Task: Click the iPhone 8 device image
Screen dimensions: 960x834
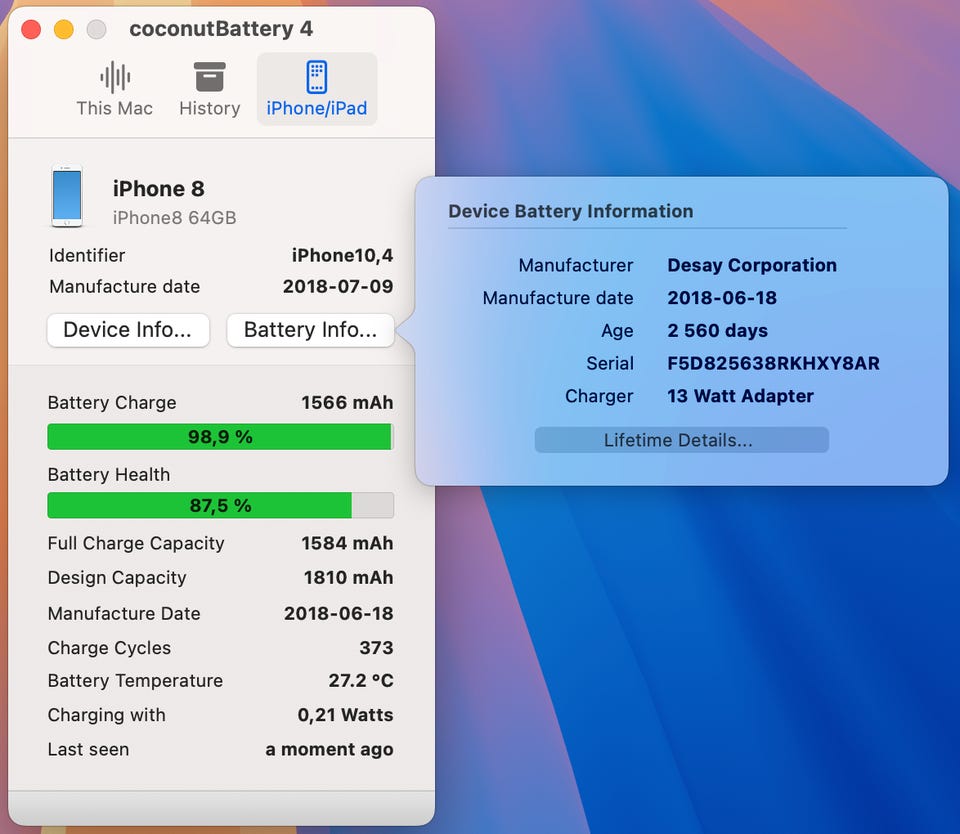Action: click(x=67, y=197)
